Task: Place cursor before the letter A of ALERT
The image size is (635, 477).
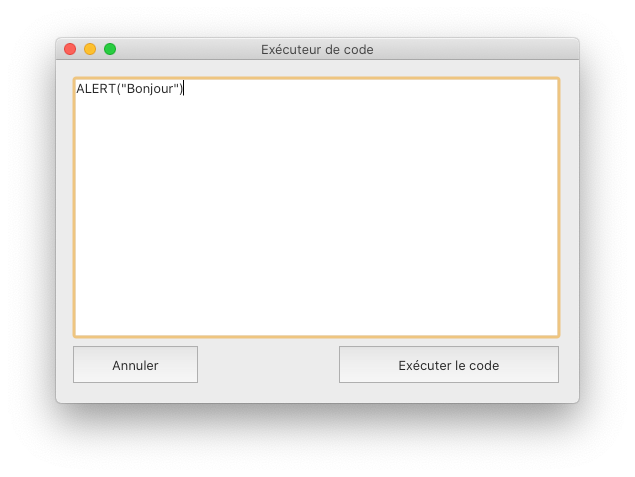Action: coord(77,89)
